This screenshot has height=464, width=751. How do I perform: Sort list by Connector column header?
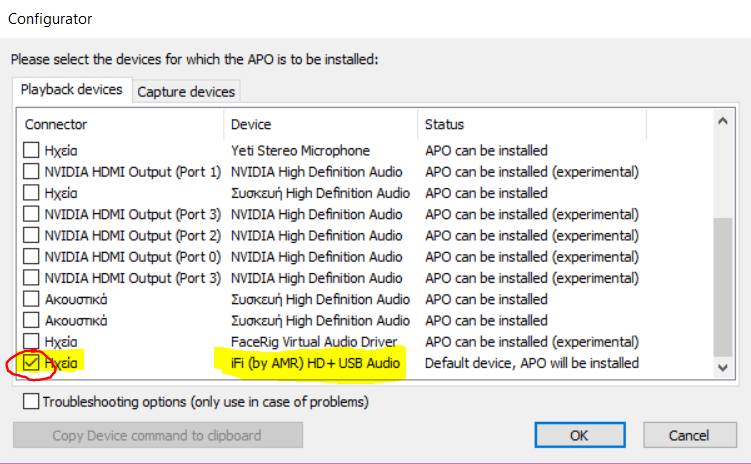pyautogui.click(x=120, y=125)
